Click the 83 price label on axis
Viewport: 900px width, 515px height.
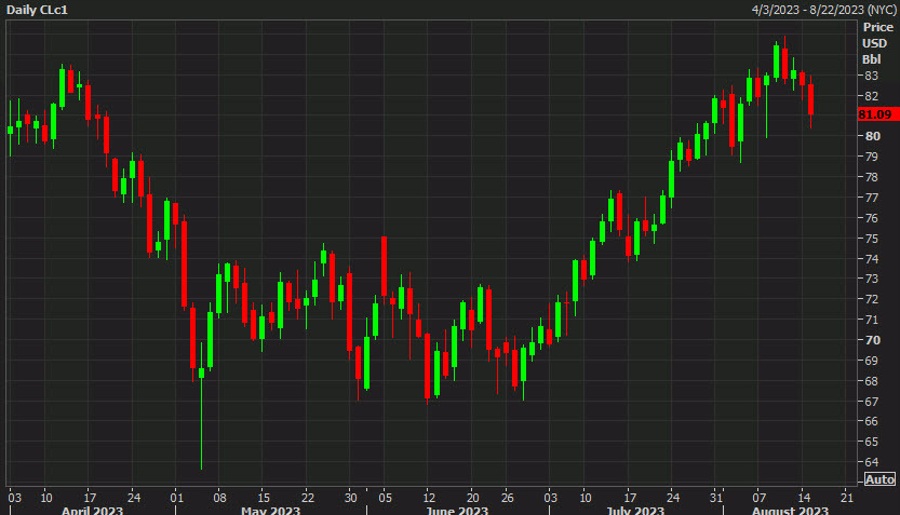[x=872, y=76]
